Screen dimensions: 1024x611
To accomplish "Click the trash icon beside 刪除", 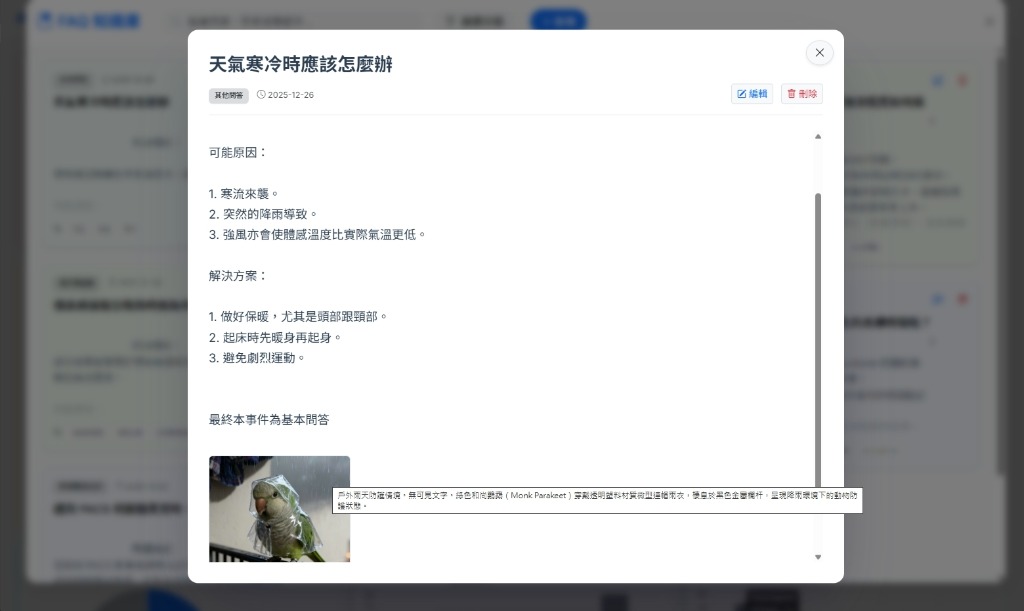I will (x=791, y=93).
